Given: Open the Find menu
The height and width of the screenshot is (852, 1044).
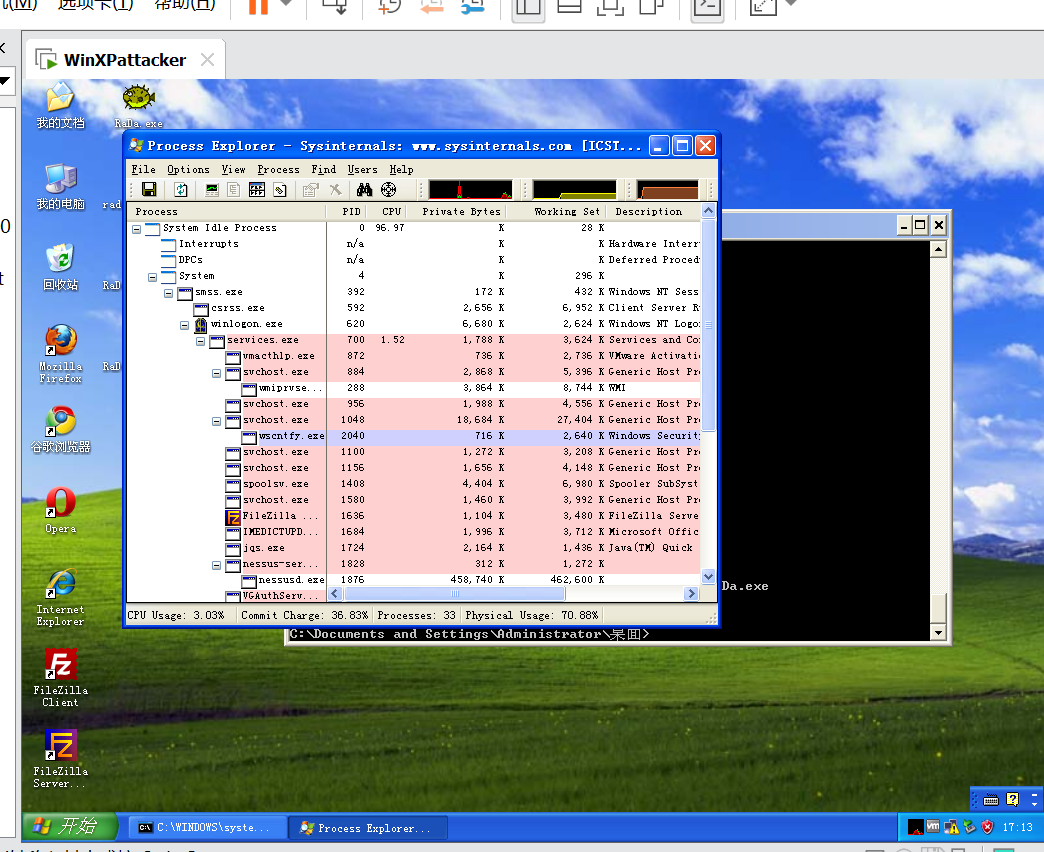Looking at the screenshot, I should pyautogui.click(x=324, y=170).
